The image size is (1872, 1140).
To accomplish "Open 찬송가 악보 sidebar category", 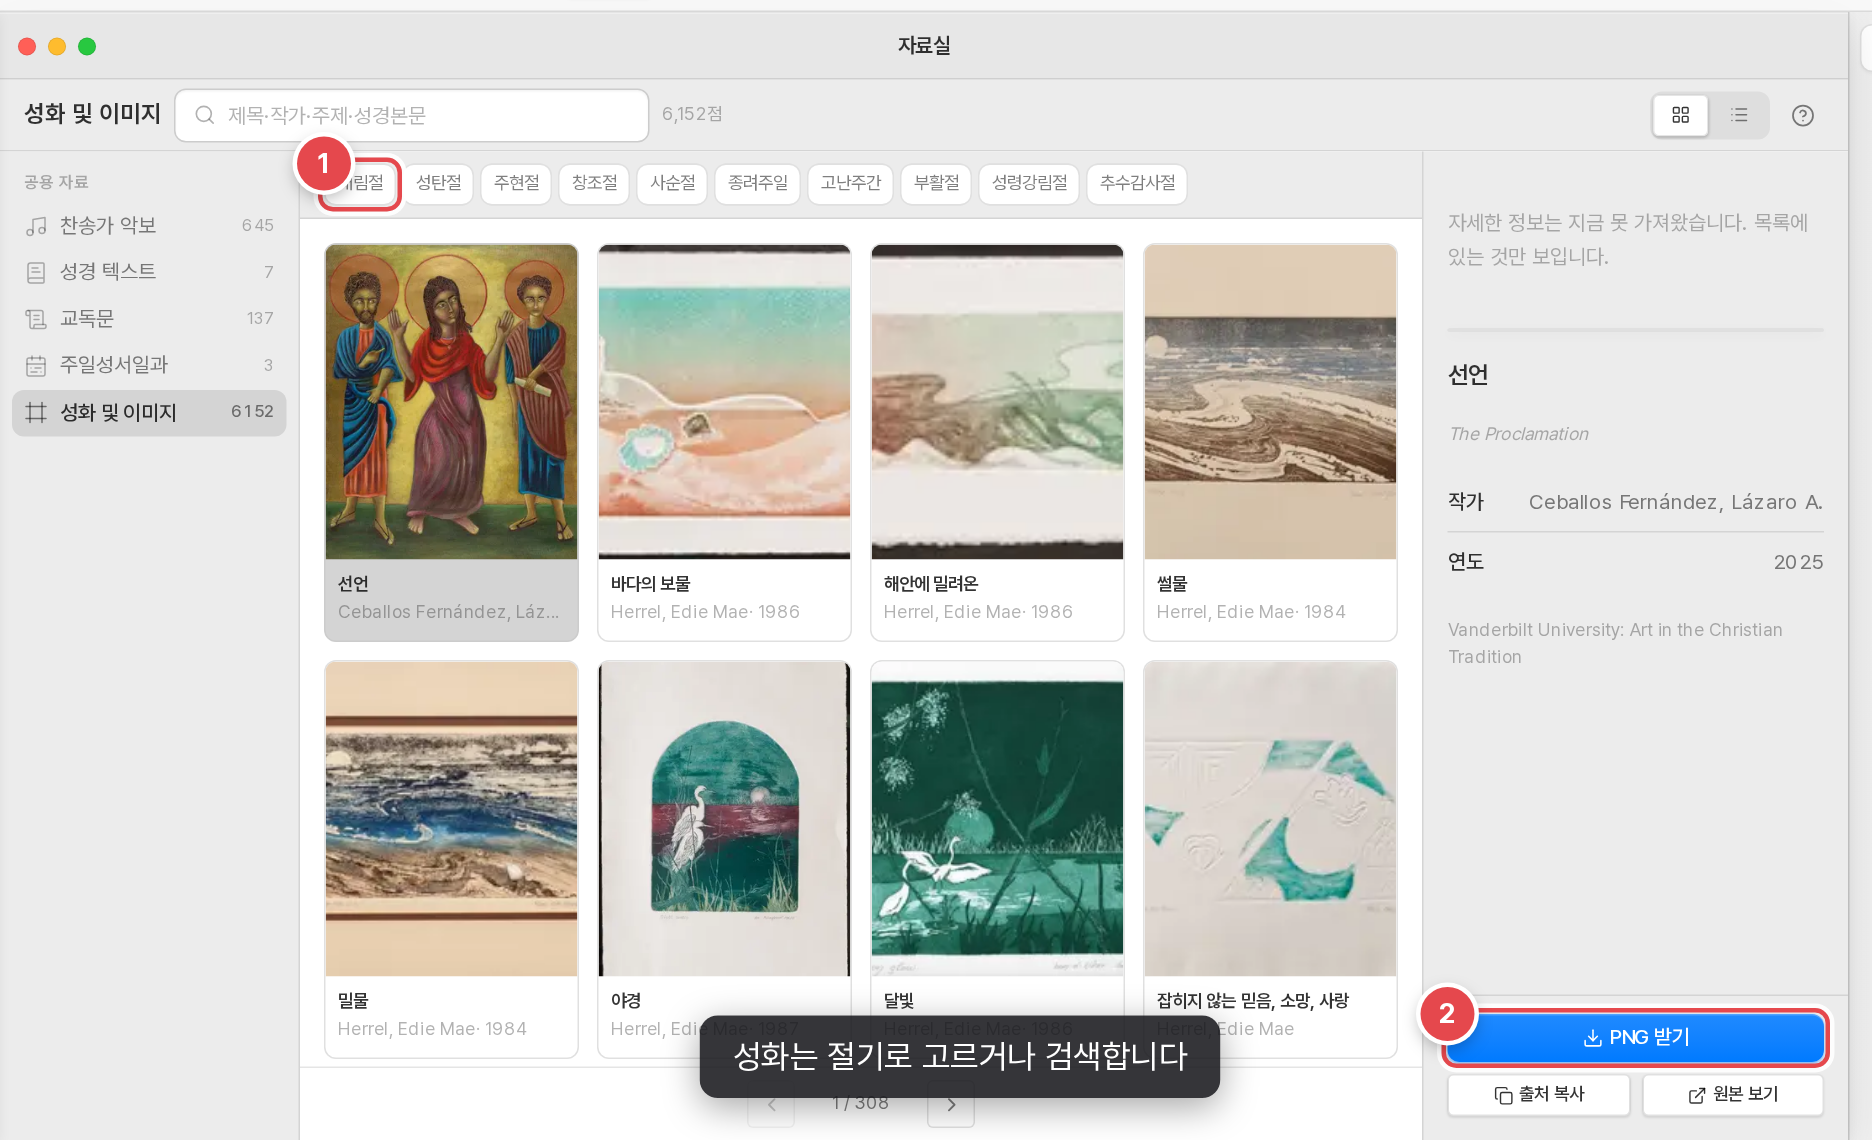I will coord(149,226).
